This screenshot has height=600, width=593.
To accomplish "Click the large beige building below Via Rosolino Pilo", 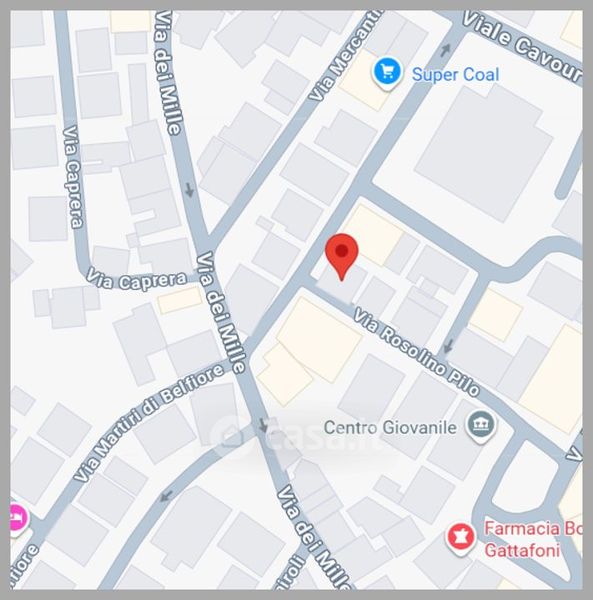I will click(319, 339).
